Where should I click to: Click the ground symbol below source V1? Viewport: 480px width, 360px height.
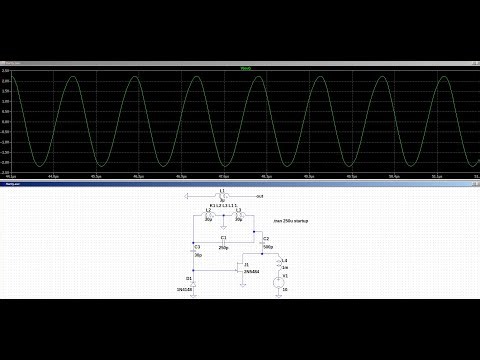pos(278,295)
